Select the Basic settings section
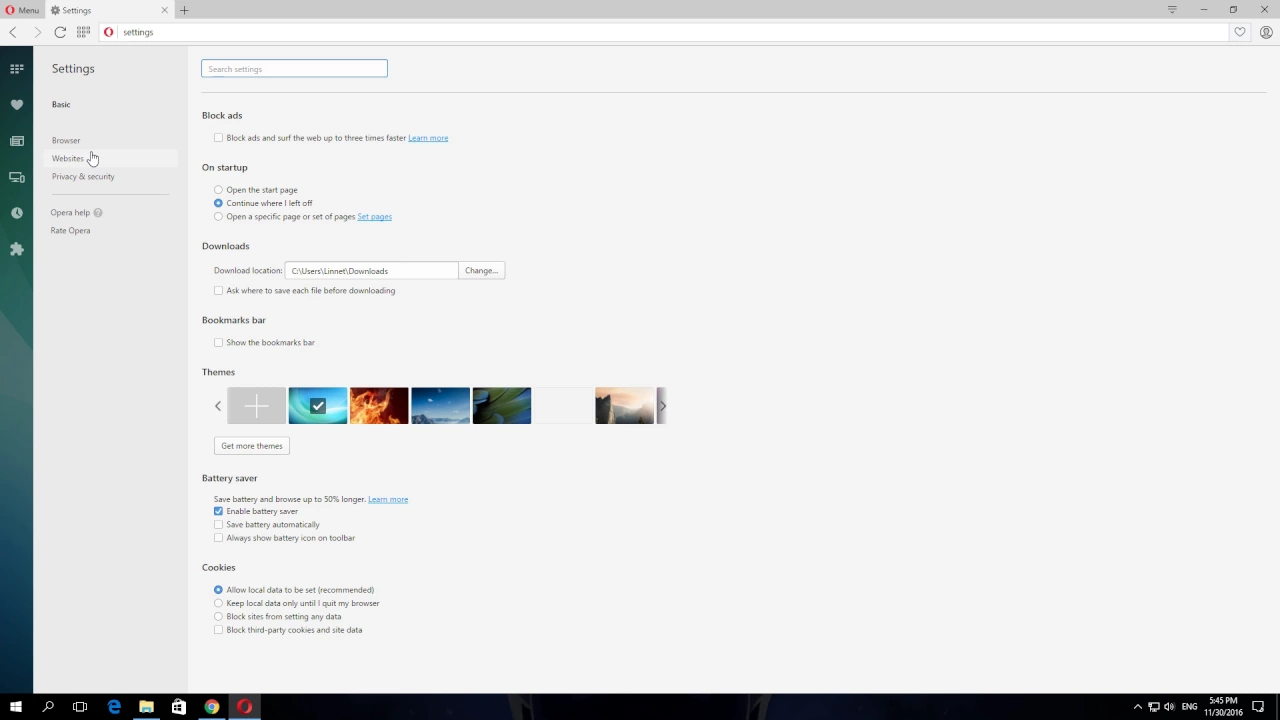Viewport: 1280px width, 720px height. [x=61, y=104]
